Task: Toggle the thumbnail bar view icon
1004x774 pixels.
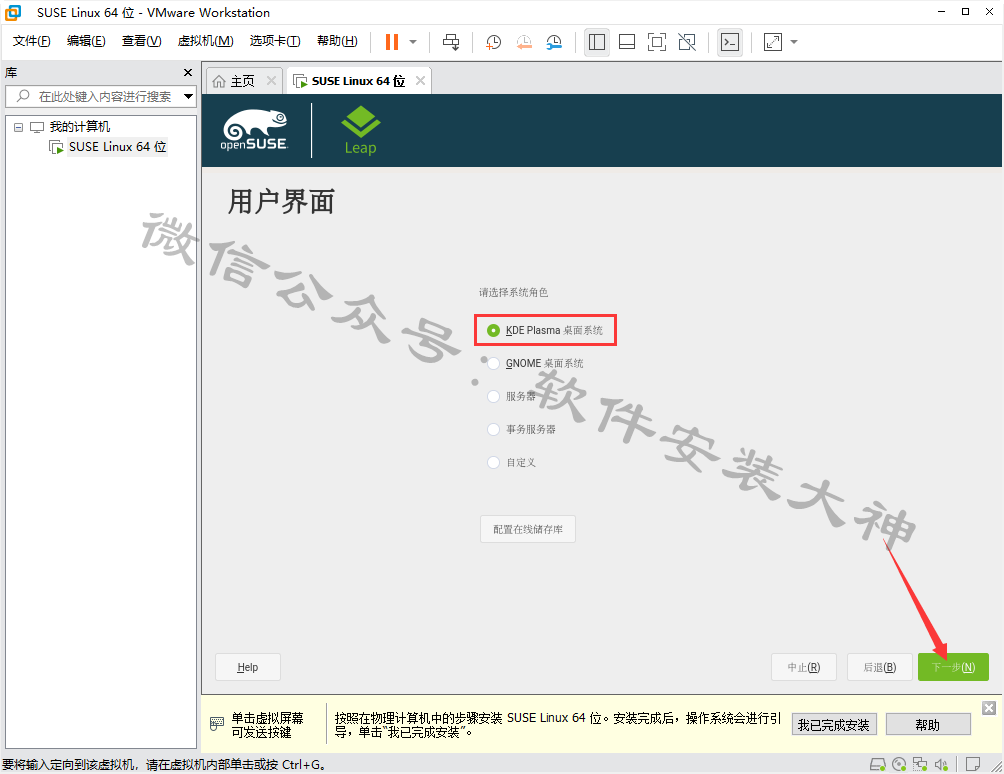Action: pos(627,42)
